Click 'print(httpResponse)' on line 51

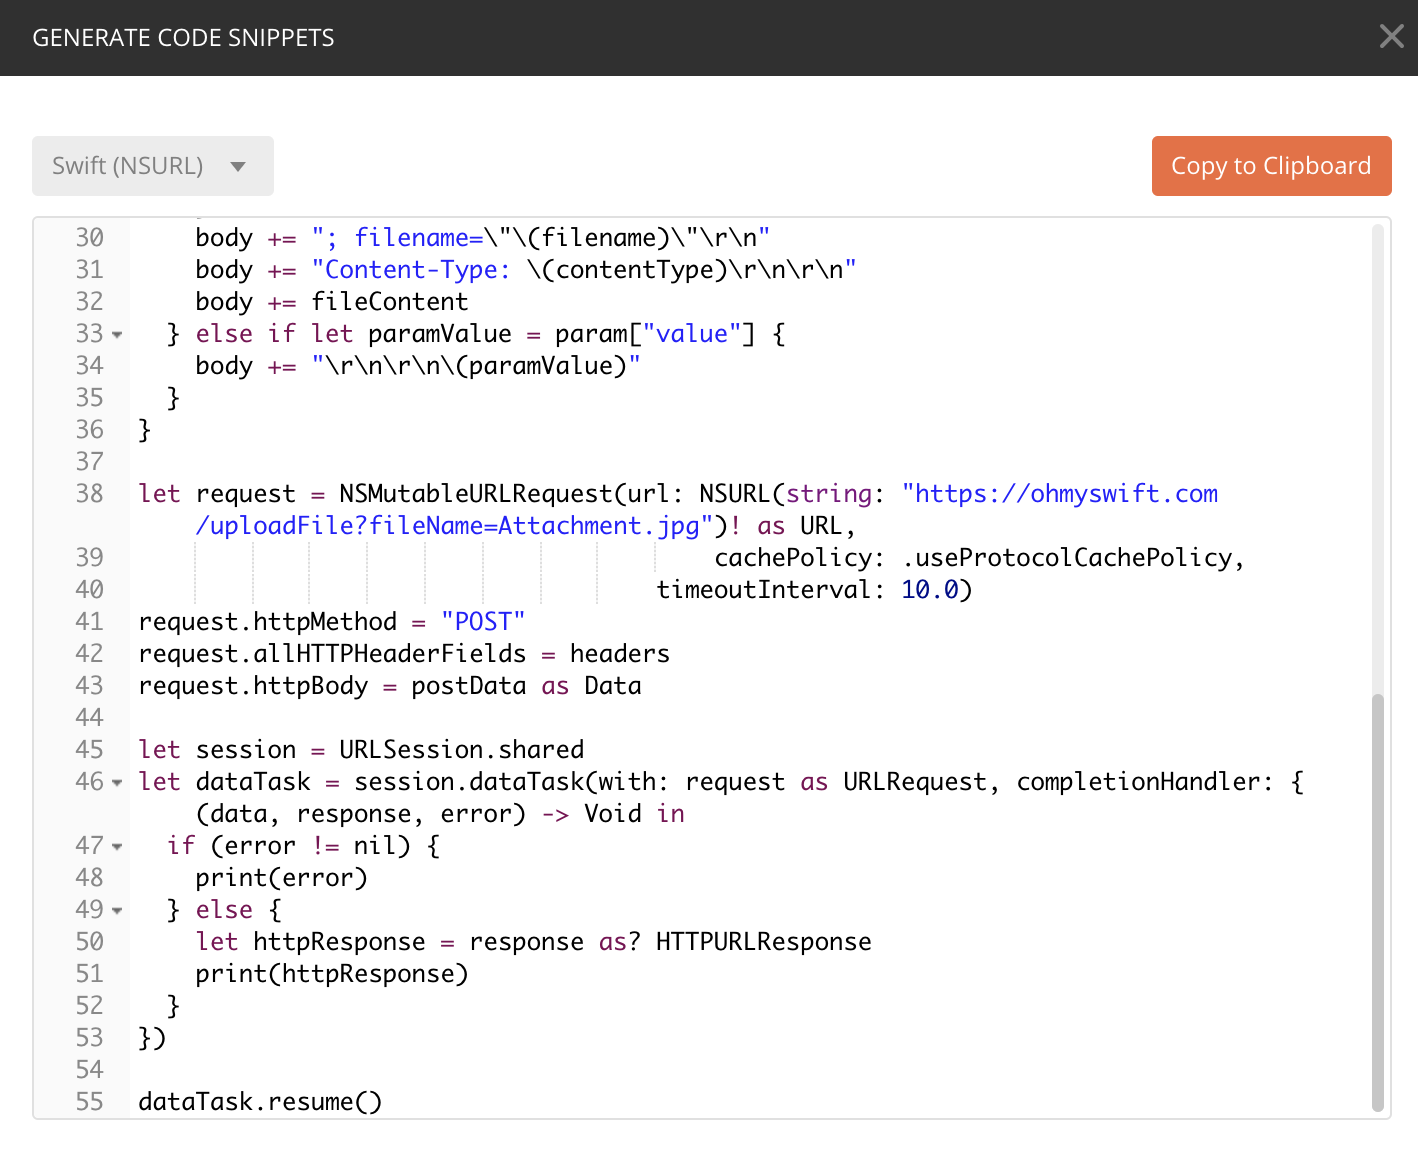click(332, 974)
